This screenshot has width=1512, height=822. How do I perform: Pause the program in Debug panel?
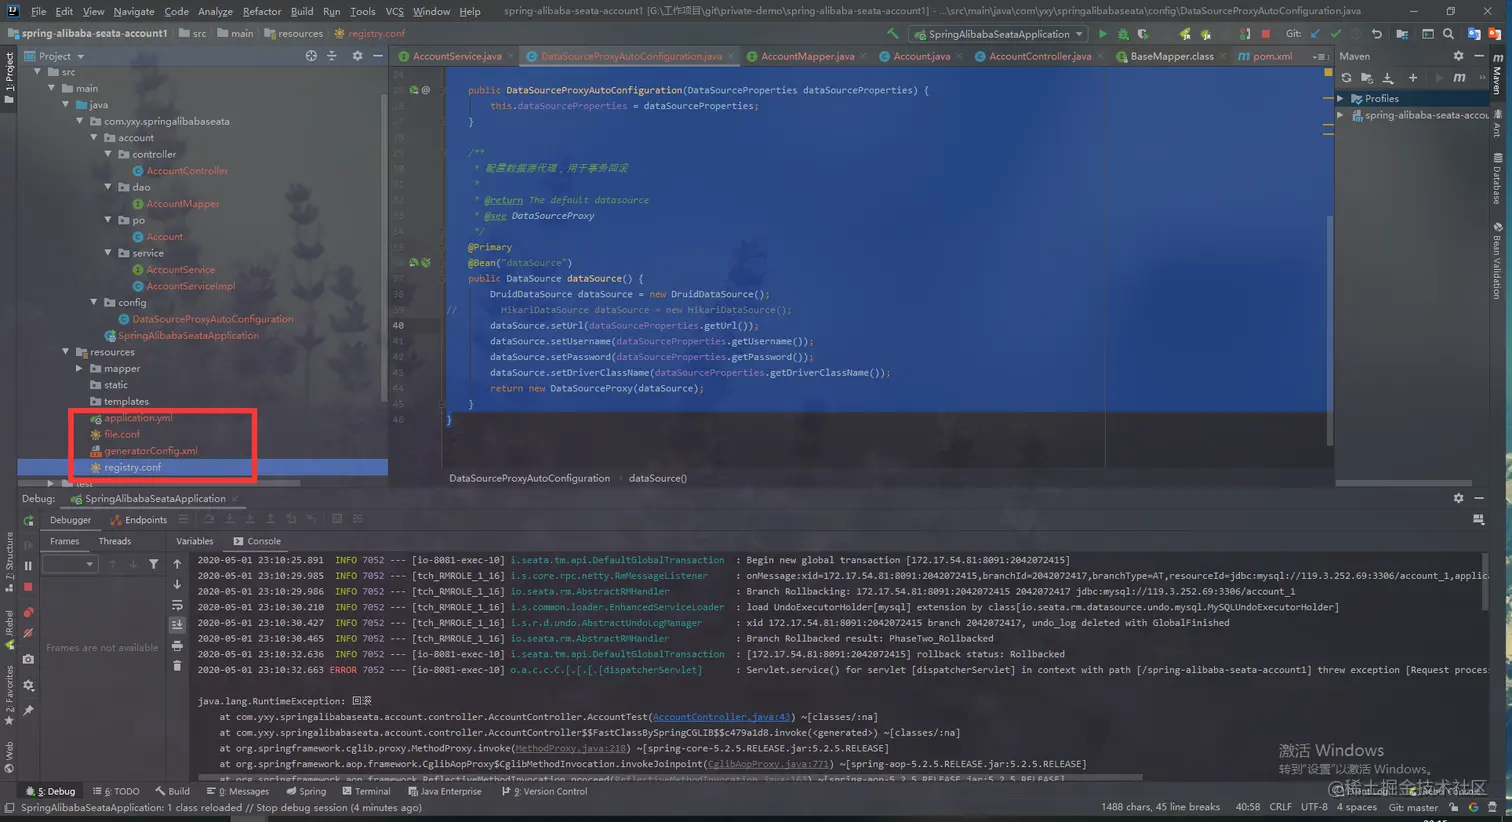click(28, 566)
